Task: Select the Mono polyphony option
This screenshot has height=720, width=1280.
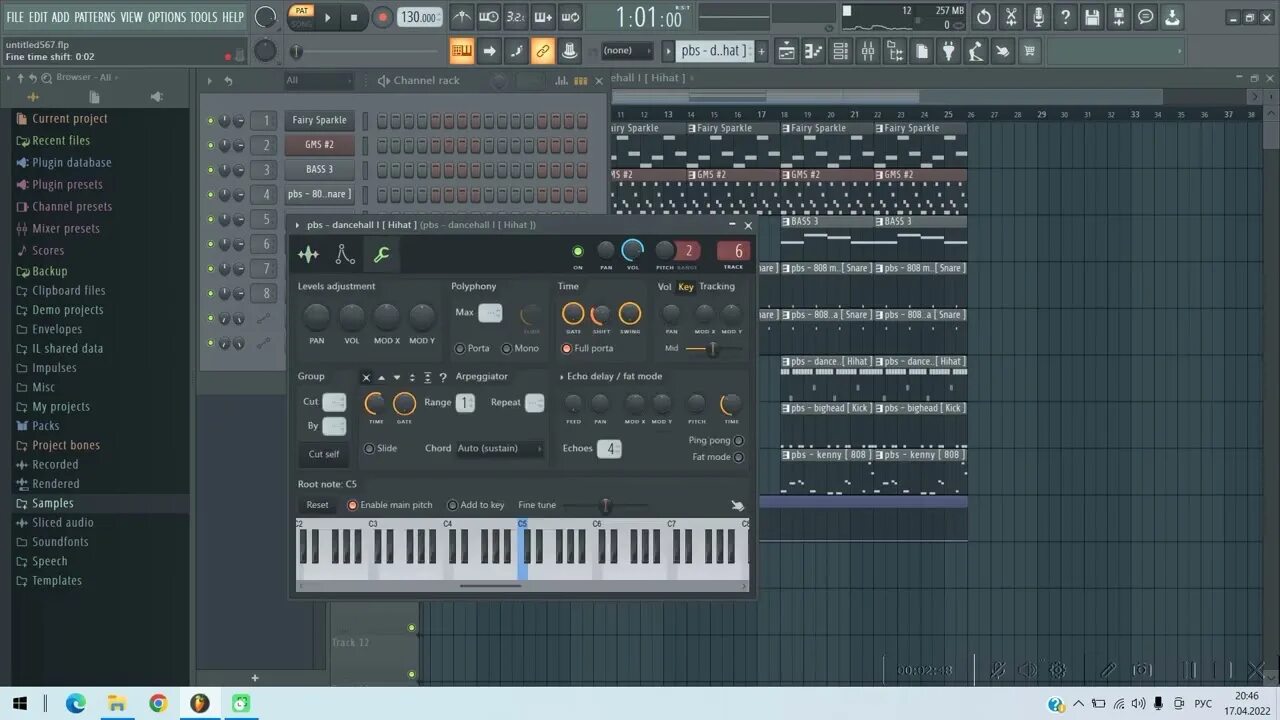Action: coord(520,348)
